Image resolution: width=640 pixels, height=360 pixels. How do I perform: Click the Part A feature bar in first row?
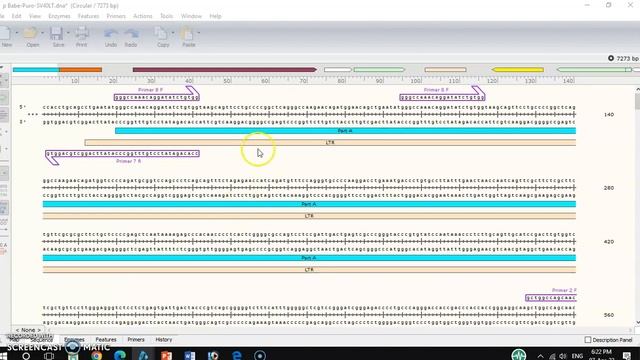pyautogui.click(x=345, y=131)
